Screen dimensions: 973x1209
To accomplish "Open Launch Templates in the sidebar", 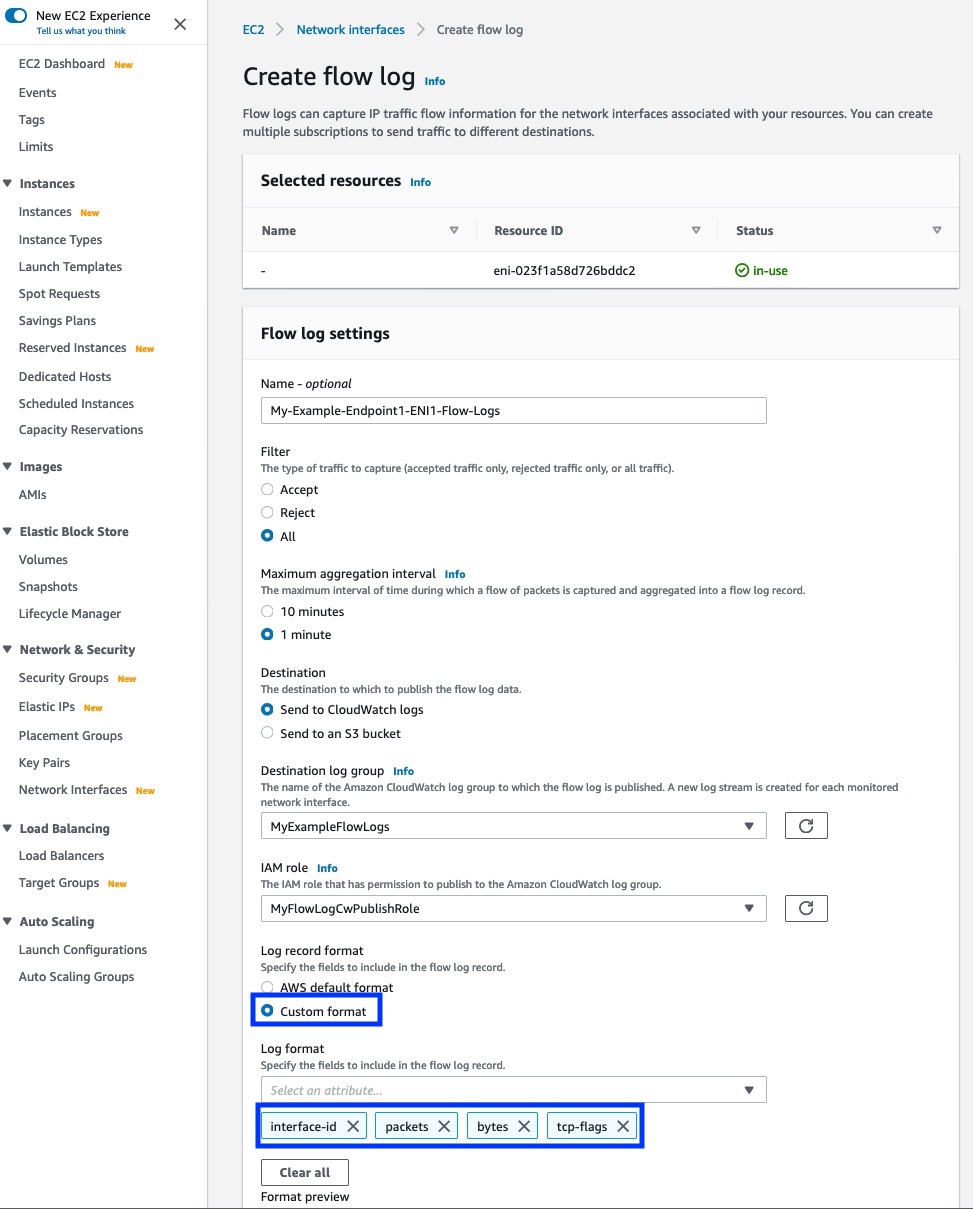I will click(x=70, y=267).
